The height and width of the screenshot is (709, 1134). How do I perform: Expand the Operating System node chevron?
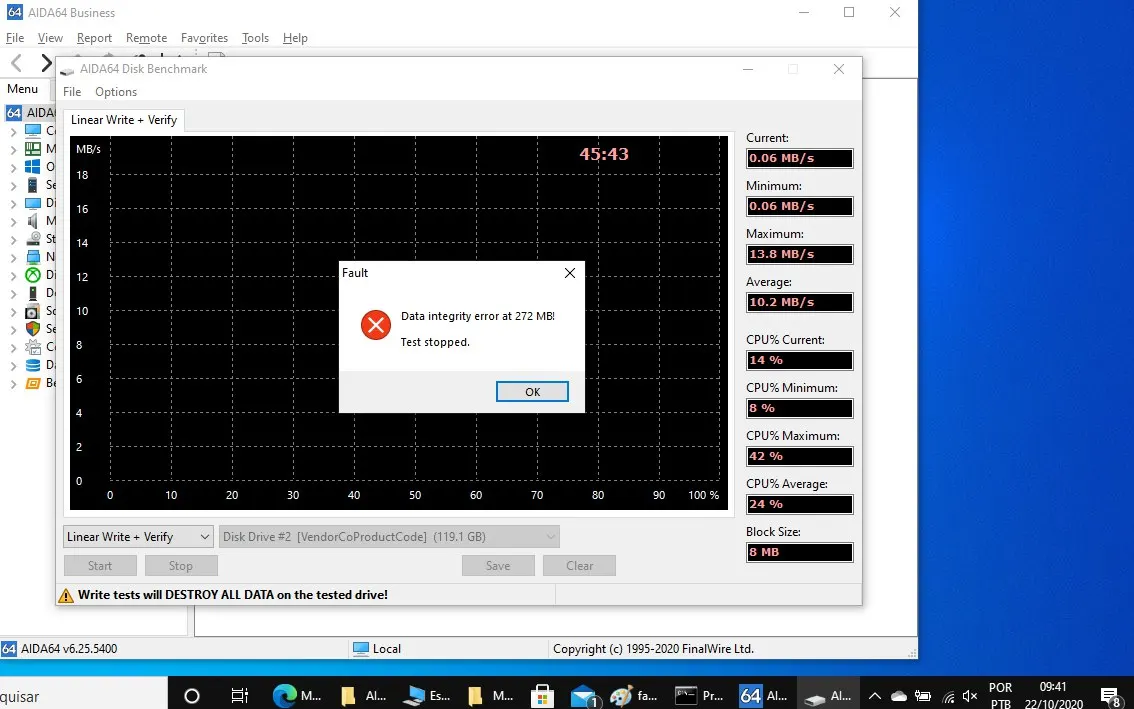pyautogui.click(x=13, y=168)
